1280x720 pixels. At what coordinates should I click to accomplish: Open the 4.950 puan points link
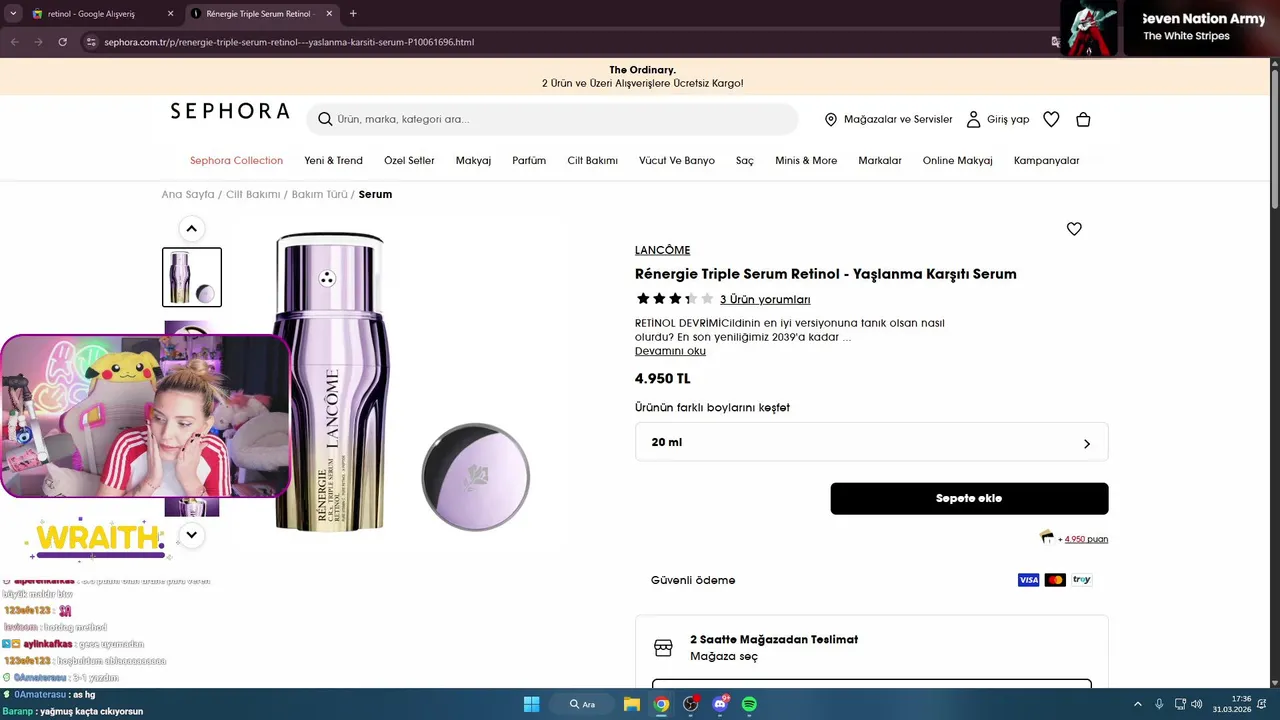(1086, 539)
